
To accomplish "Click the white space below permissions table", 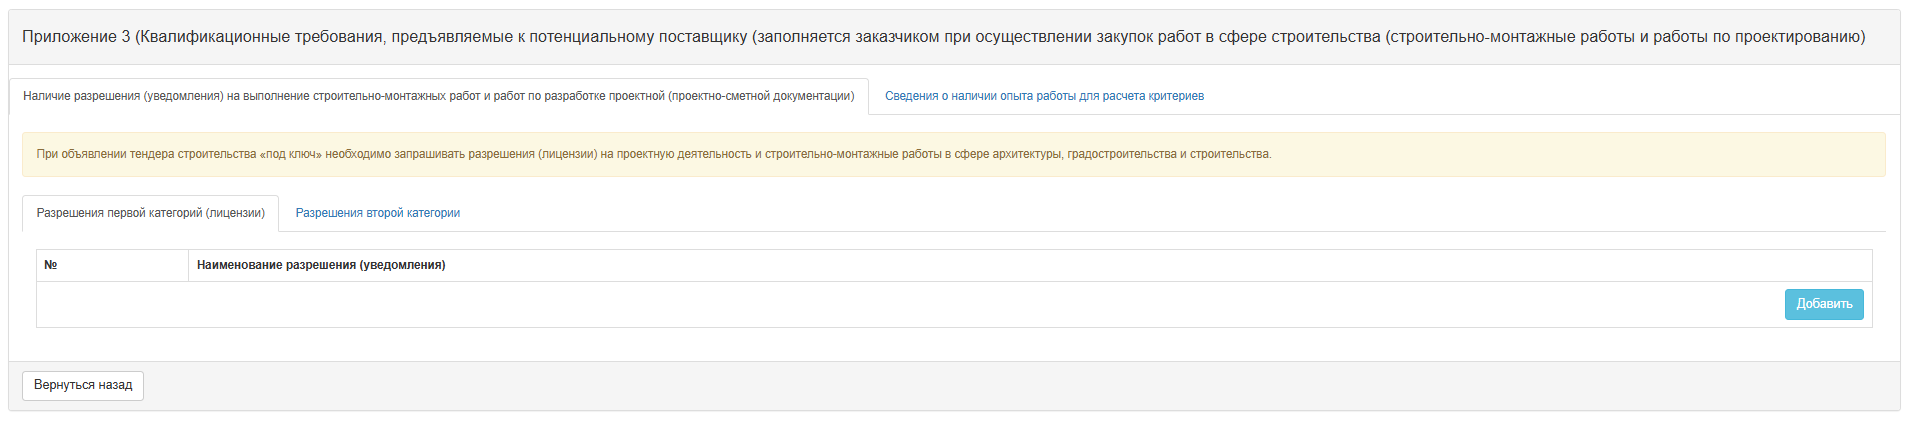I will [954, 344].
